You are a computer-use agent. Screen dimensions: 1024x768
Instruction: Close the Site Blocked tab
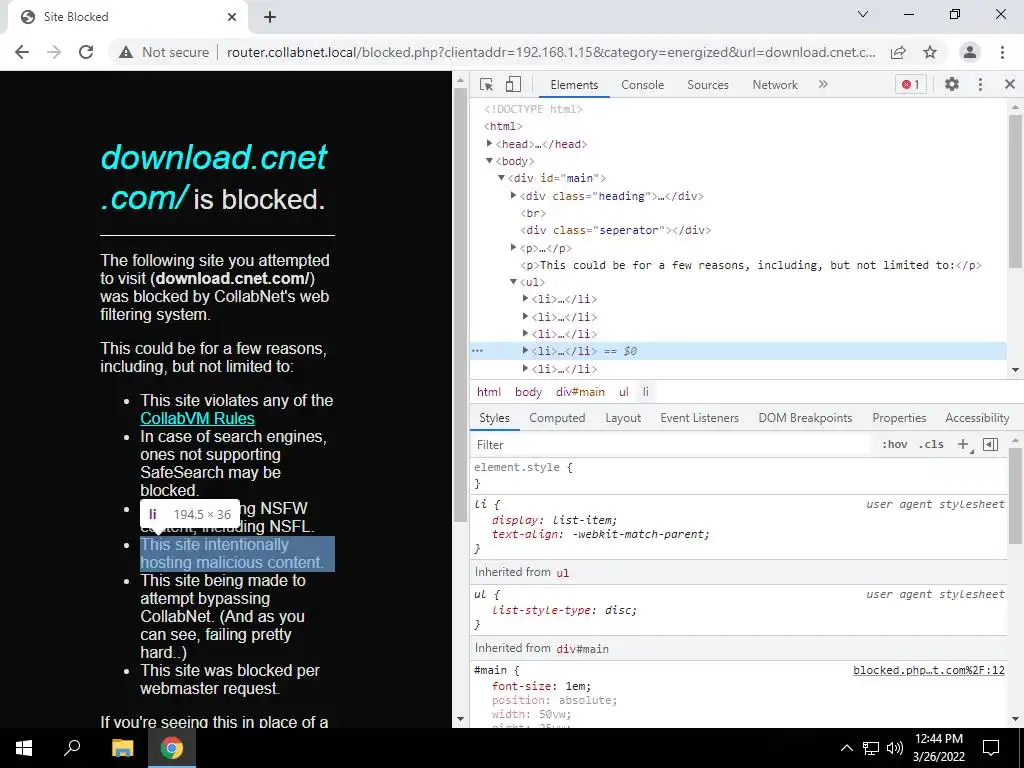pyautogui.click(x=232, y=17)
